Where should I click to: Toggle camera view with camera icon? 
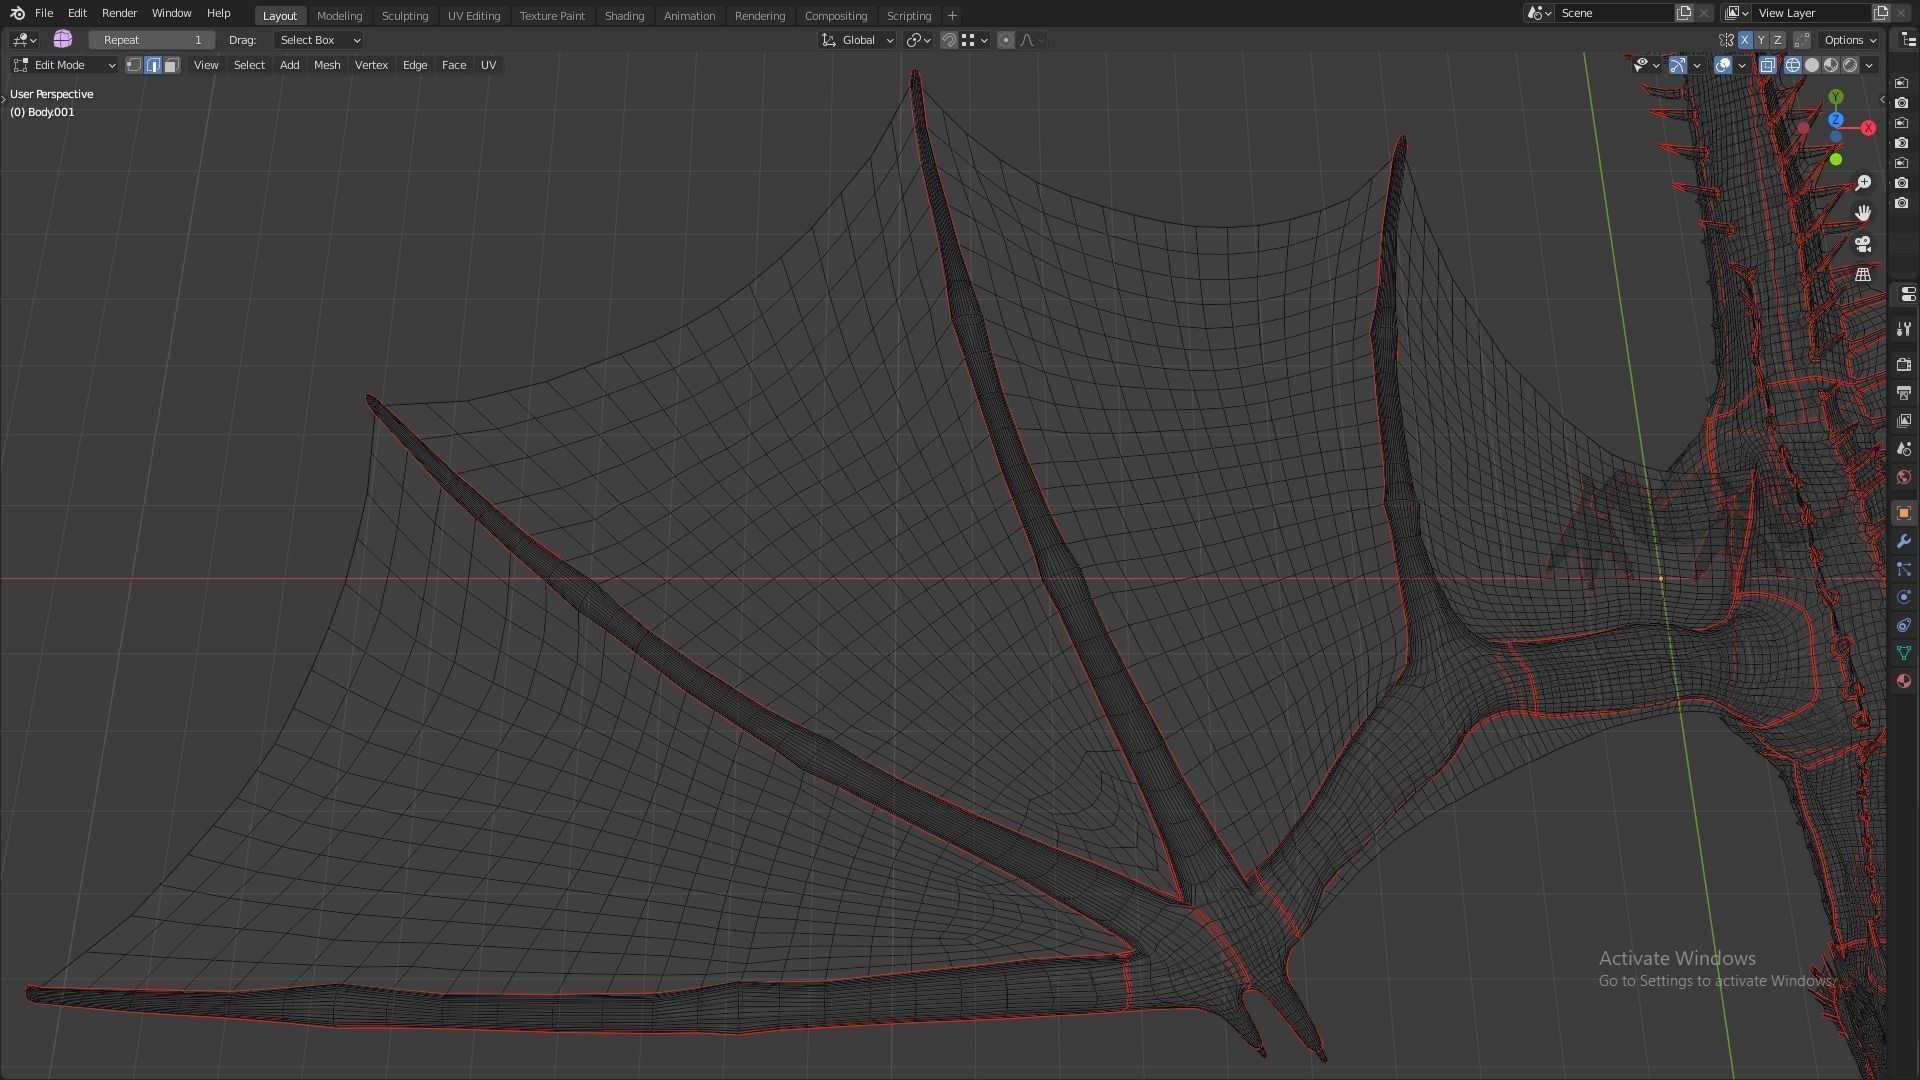1863,244
